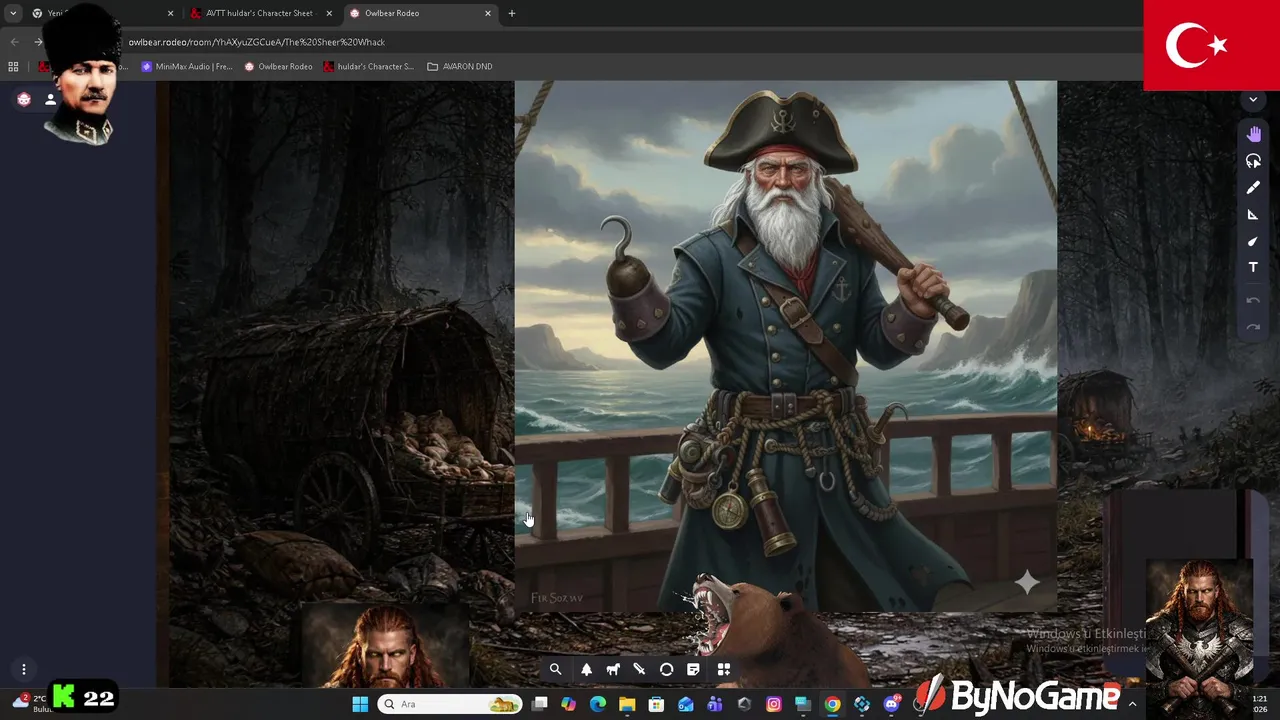Click the Redo arrow in tool panel
1280x720 pixels.
point(1253,327)
